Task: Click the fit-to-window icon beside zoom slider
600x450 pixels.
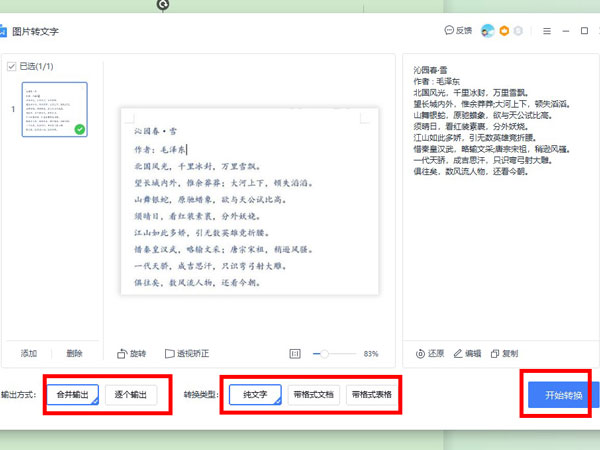Action: click(x=295, y=353)
